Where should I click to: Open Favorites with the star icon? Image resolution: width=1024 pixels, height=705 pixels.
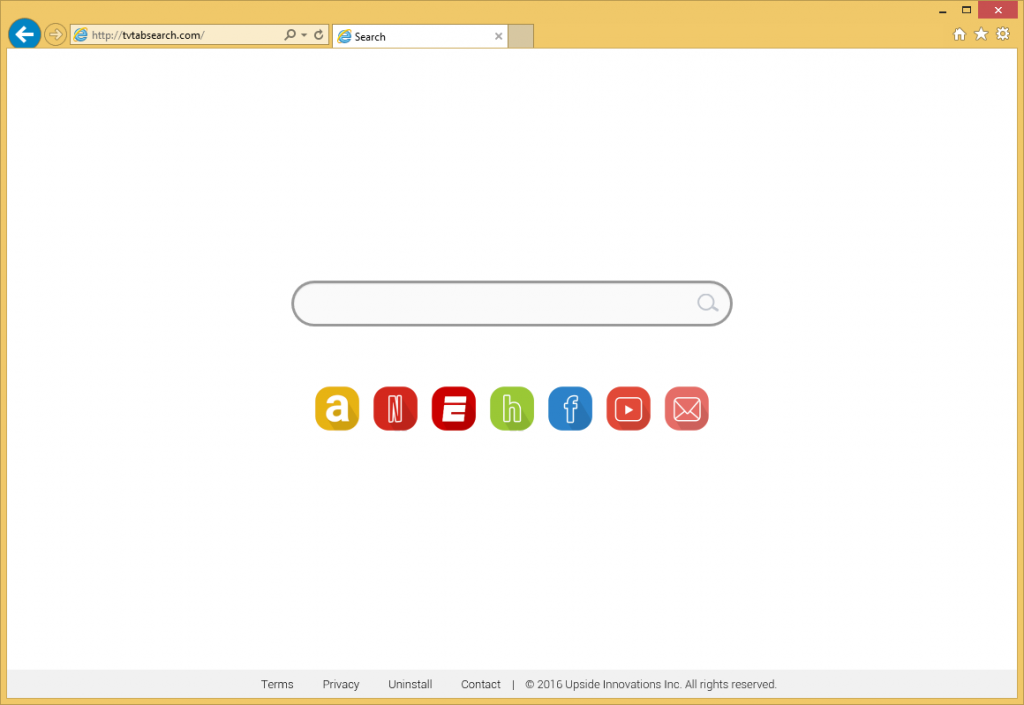coord(981,34)
